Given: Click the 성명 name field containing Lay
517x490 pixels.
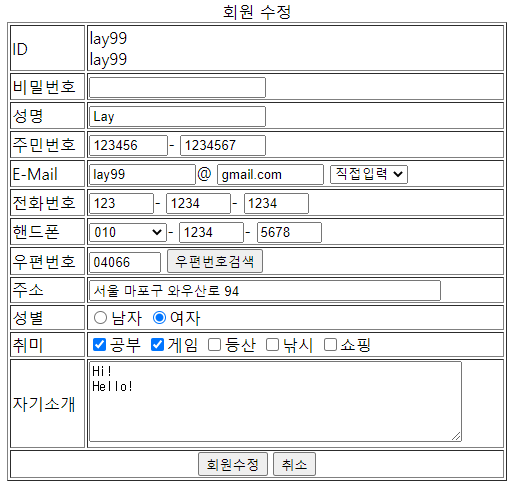Looking at the screenshot, I should pos(177,117).
